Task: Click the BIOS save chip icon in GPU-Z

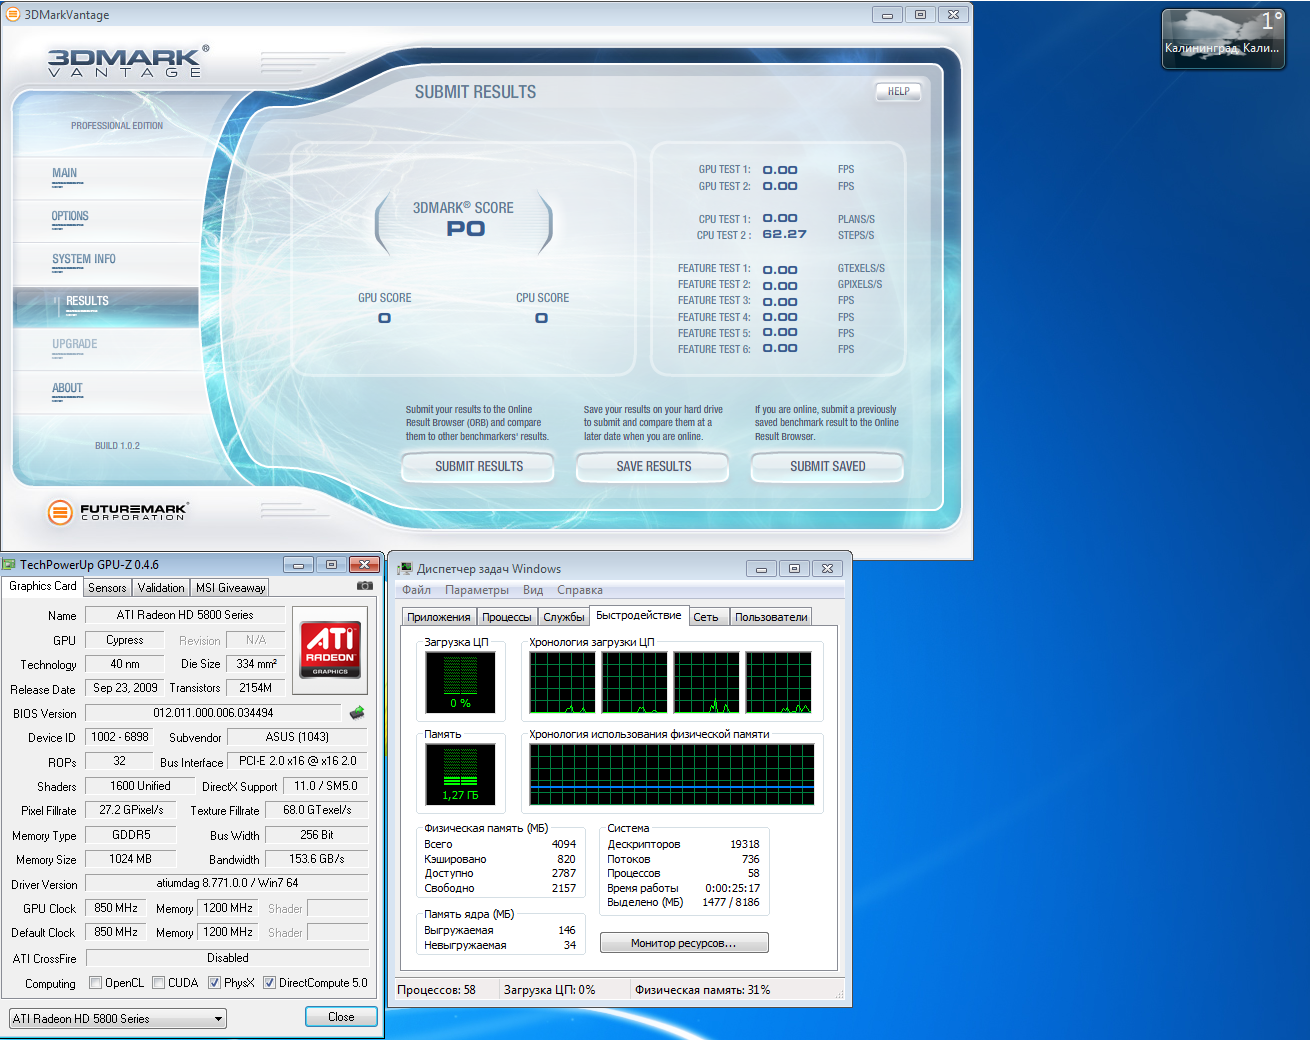Action: coord(357,713)
